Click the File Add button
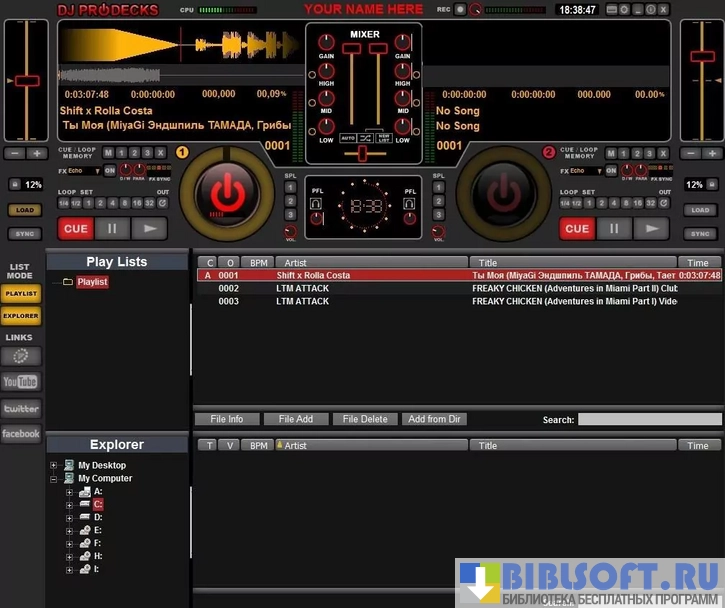 coord(295,420)
